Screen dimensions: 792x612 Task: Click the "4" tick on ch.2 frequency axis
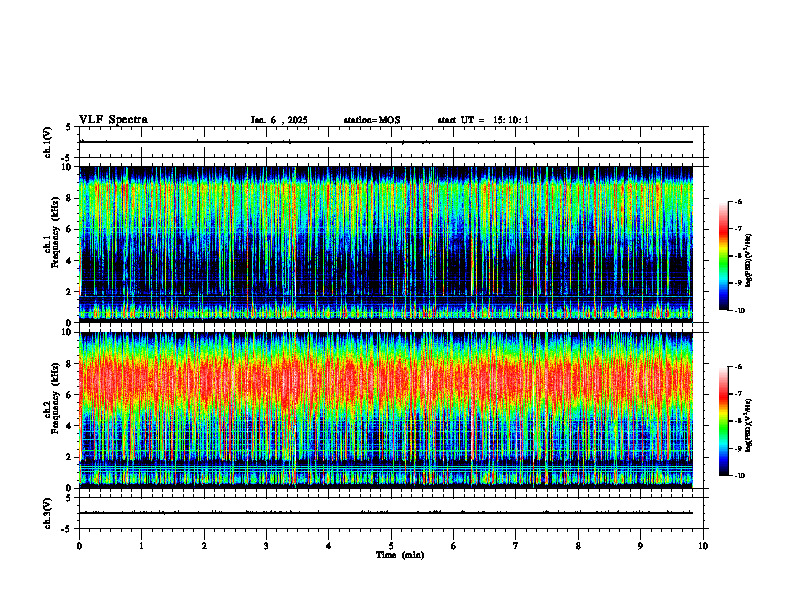(70, 426)
